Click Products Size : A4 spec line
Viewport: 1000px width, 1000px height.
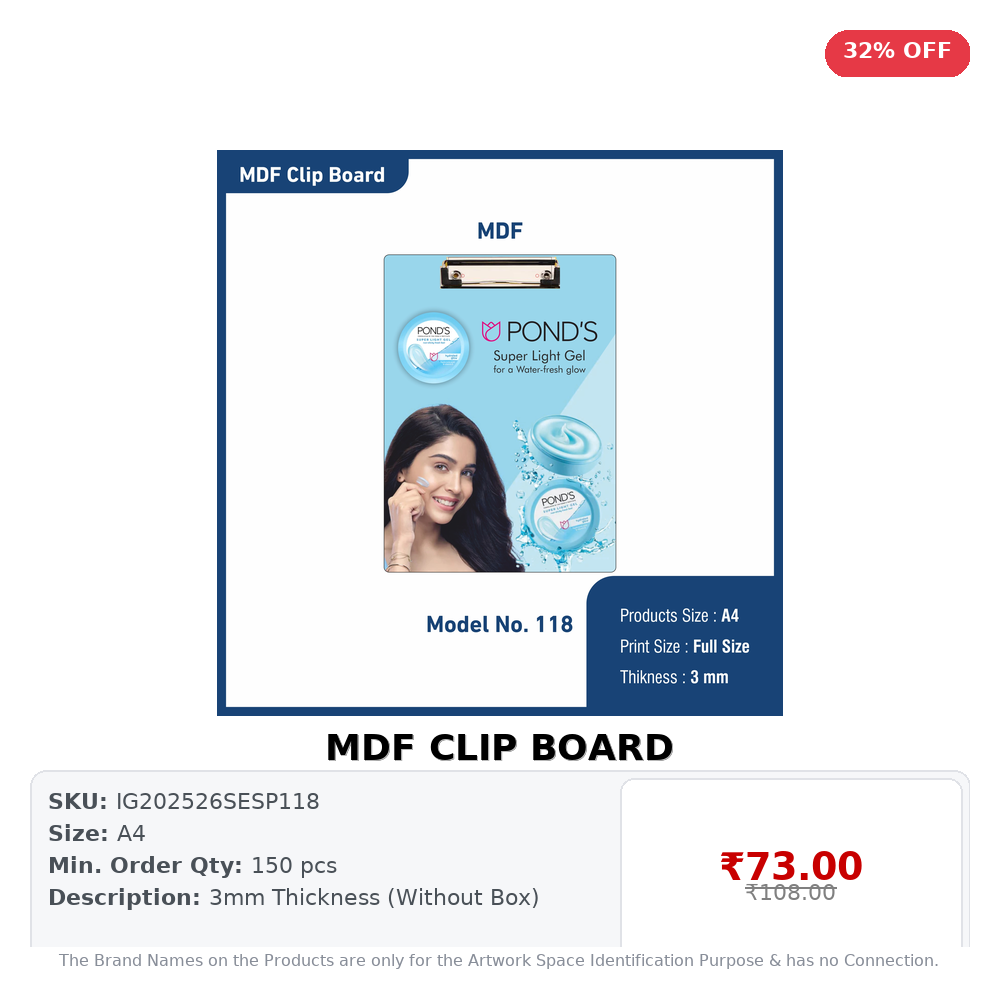679,615
